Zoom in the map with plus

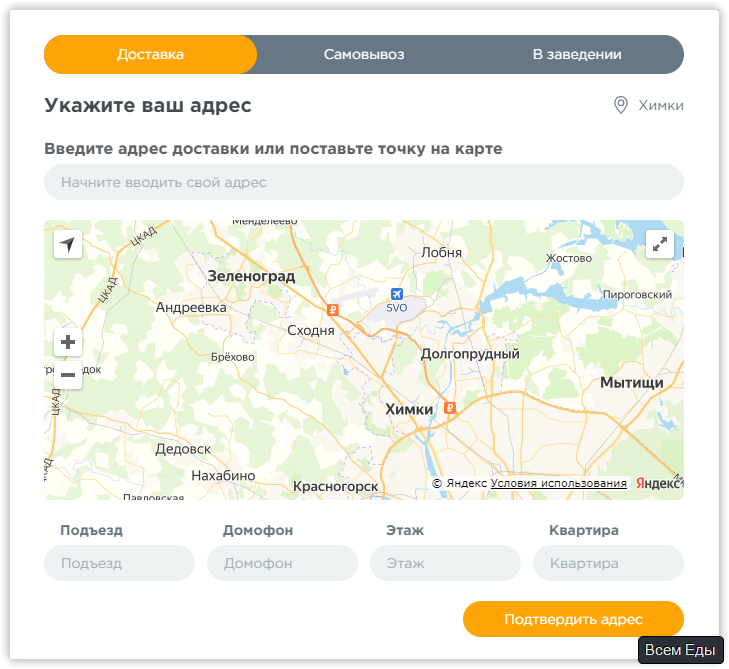pyautogui.click(x=68, y=342)
